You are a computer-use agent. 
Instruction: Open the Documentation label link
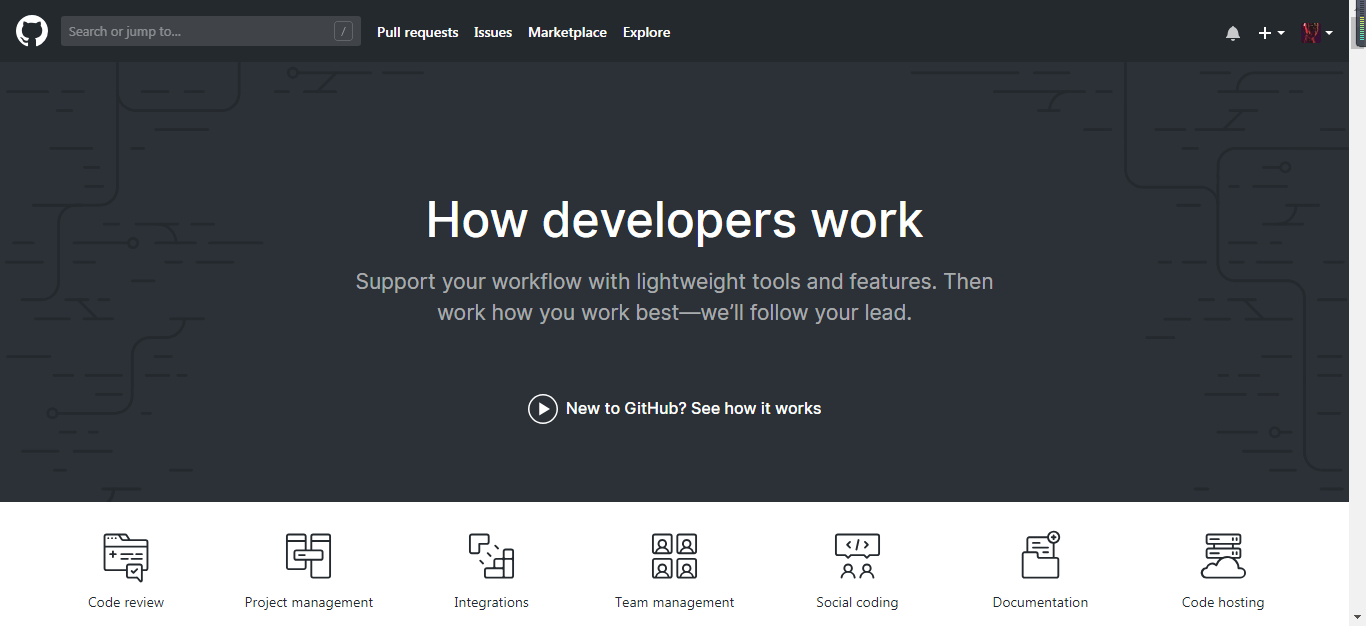point(1040,602)
